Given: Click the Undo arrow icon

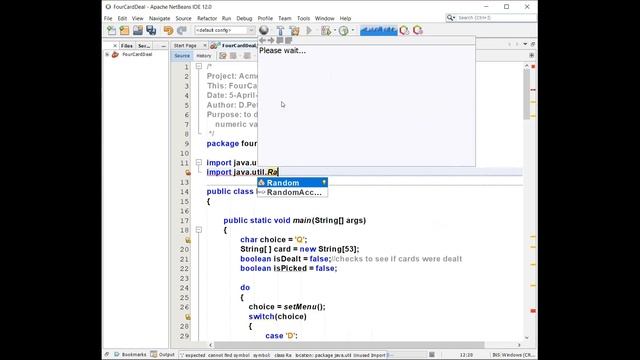Looking at the screenshot, I should 168,30.
